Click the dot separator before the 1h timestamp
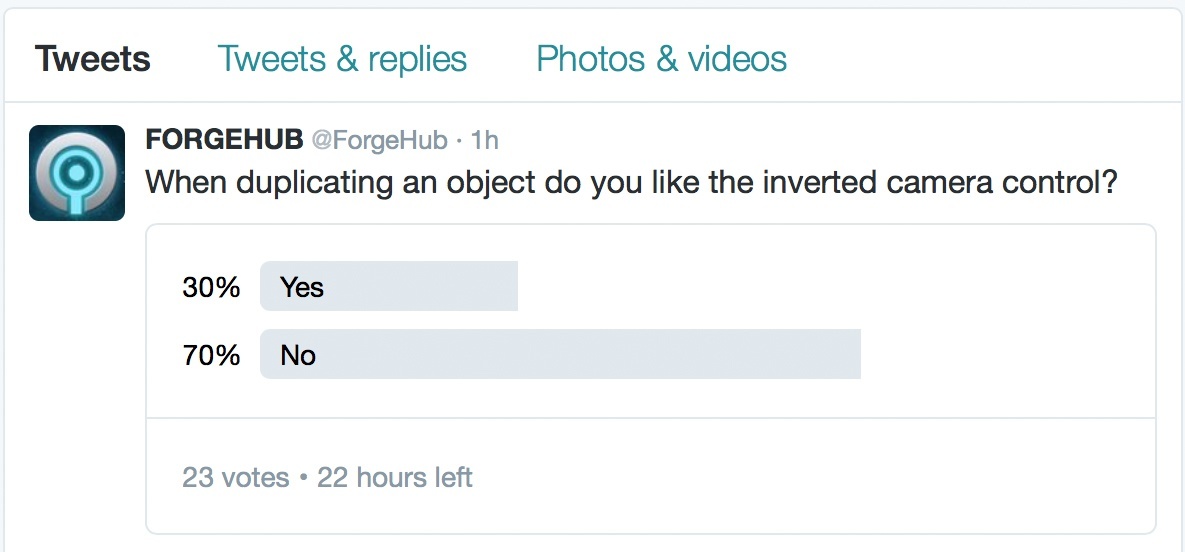The height and width of the screenshot is (552, 1185). point(458,141)
